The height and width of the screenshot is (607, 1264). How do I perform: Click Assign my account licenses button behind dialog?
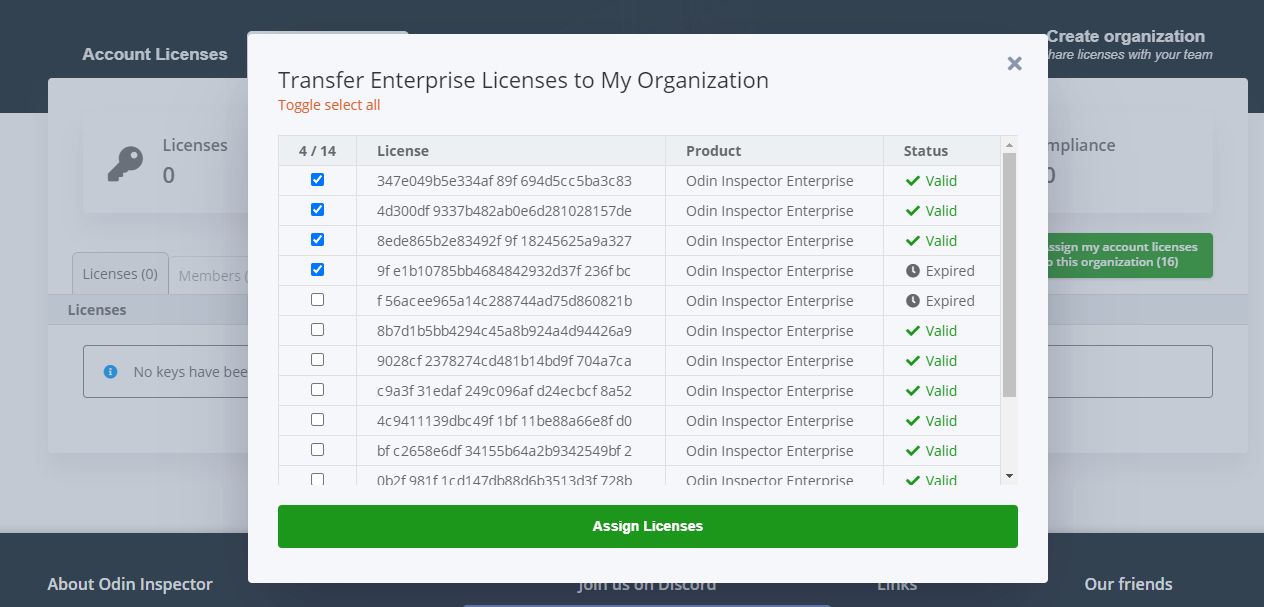[1130, 255]
